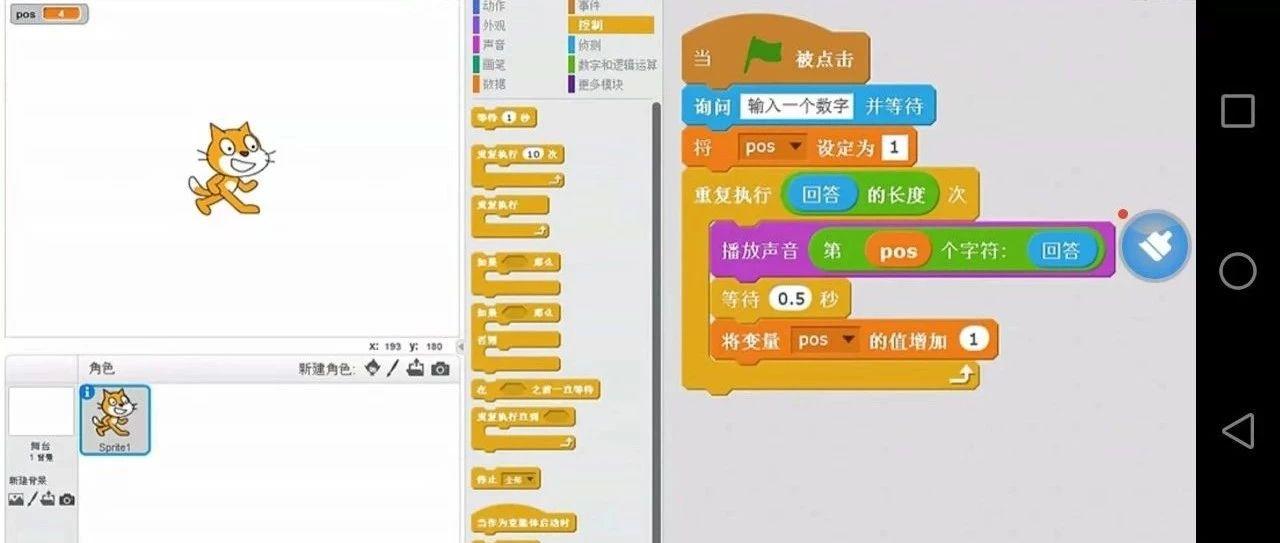Create new sprite from camera icon
Image resolution: width=1280 pixels, height=543 pixels.
point(440,369)
